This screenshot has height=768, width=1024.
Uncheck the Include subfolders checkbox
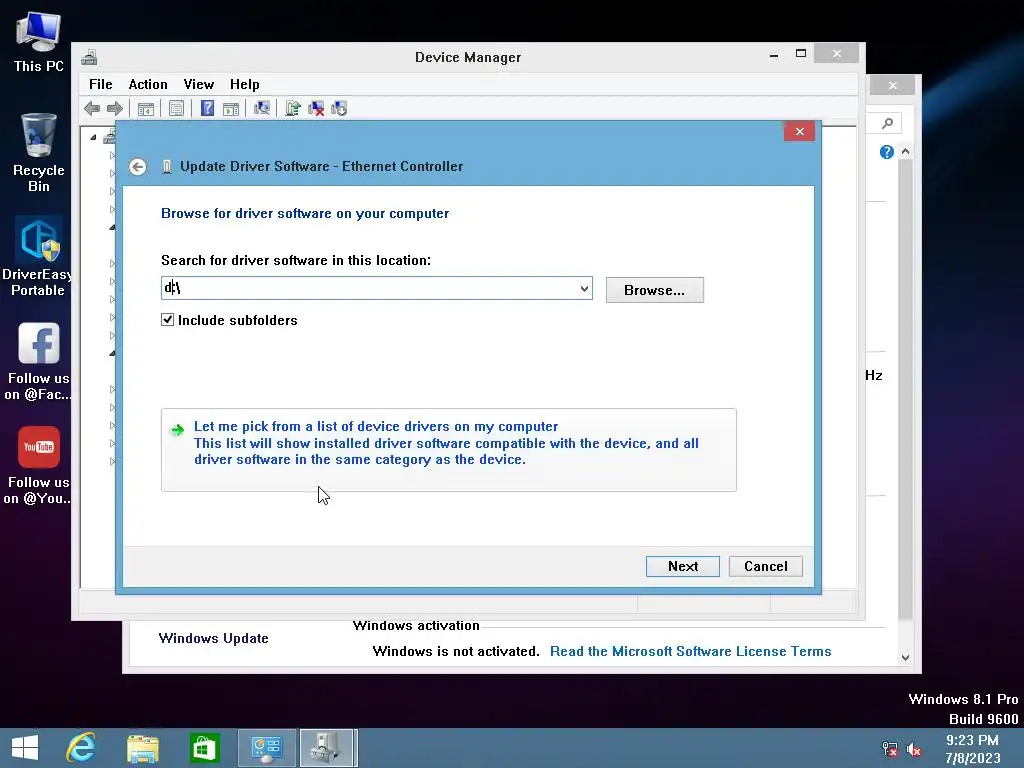click(x=168, y=319)
